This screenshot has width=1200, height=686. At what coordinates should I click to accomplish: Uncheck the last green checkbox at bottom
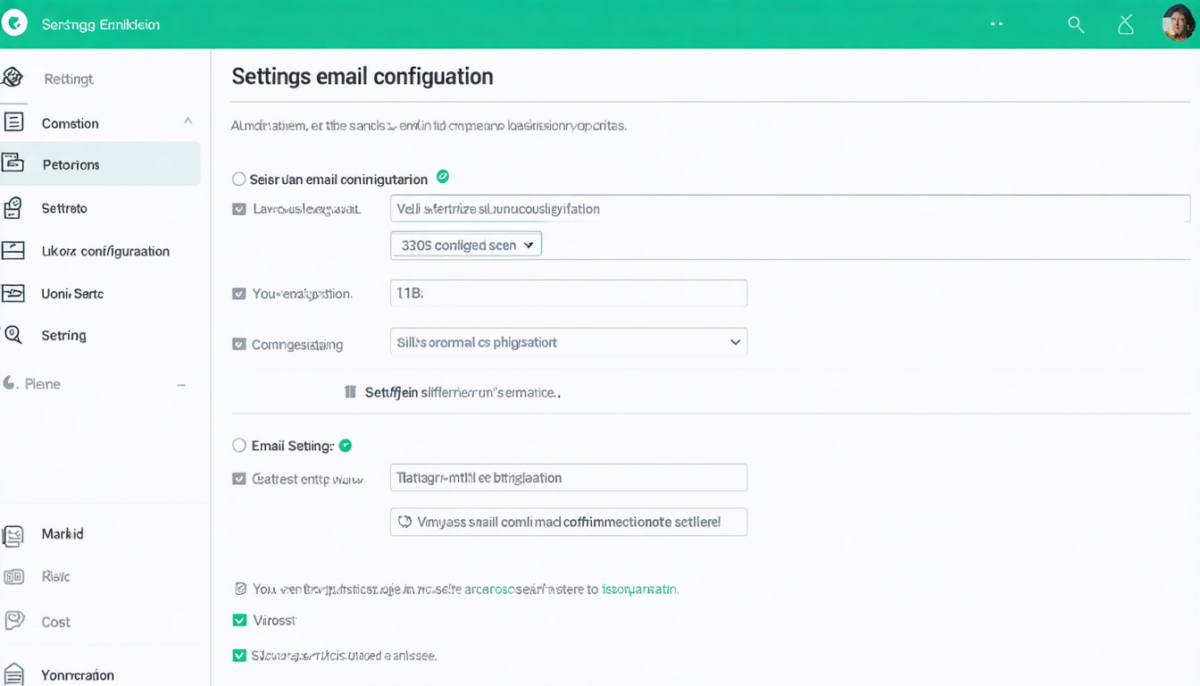(239, 656)
